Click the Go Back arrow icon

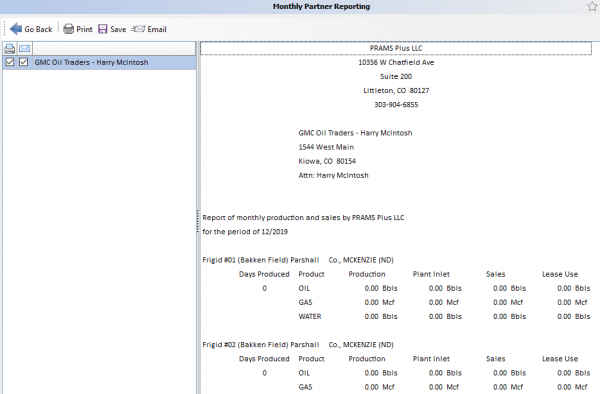(x=16, y=29)
